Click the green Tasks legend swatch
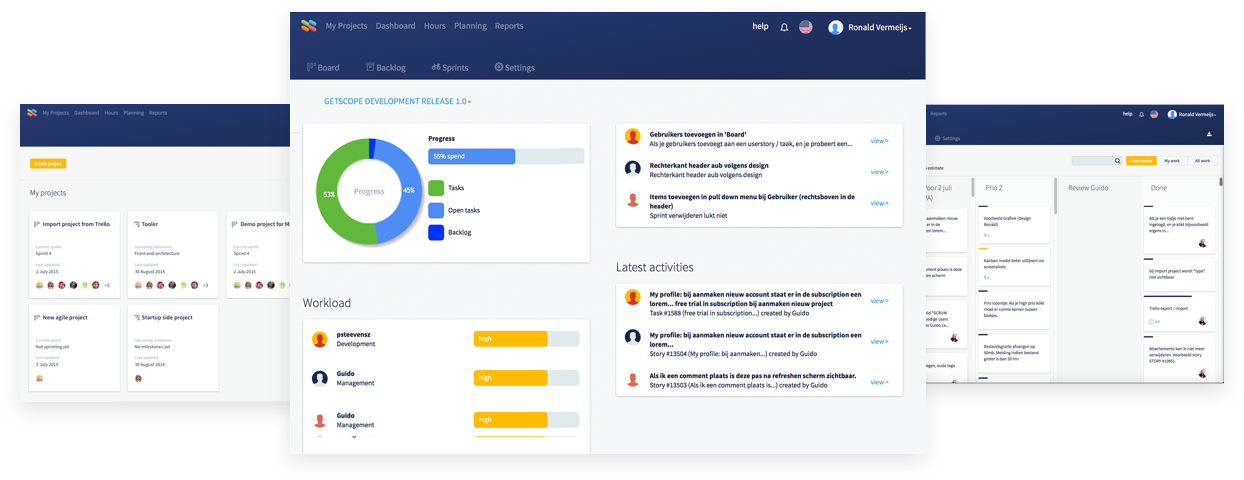 (x=436, y=187)
